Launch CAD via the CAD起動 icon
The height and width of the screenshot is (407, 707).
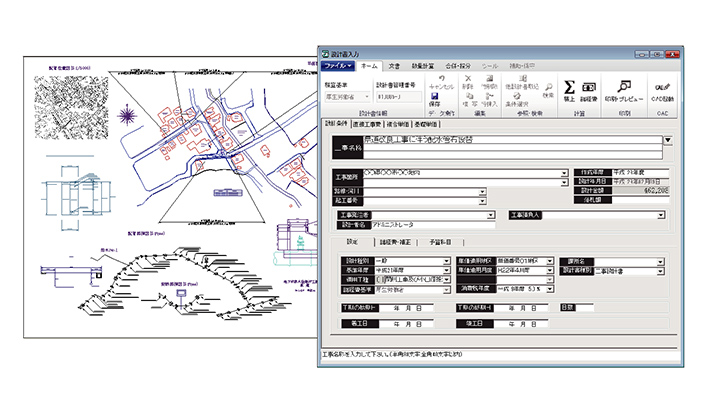point(662,87)
